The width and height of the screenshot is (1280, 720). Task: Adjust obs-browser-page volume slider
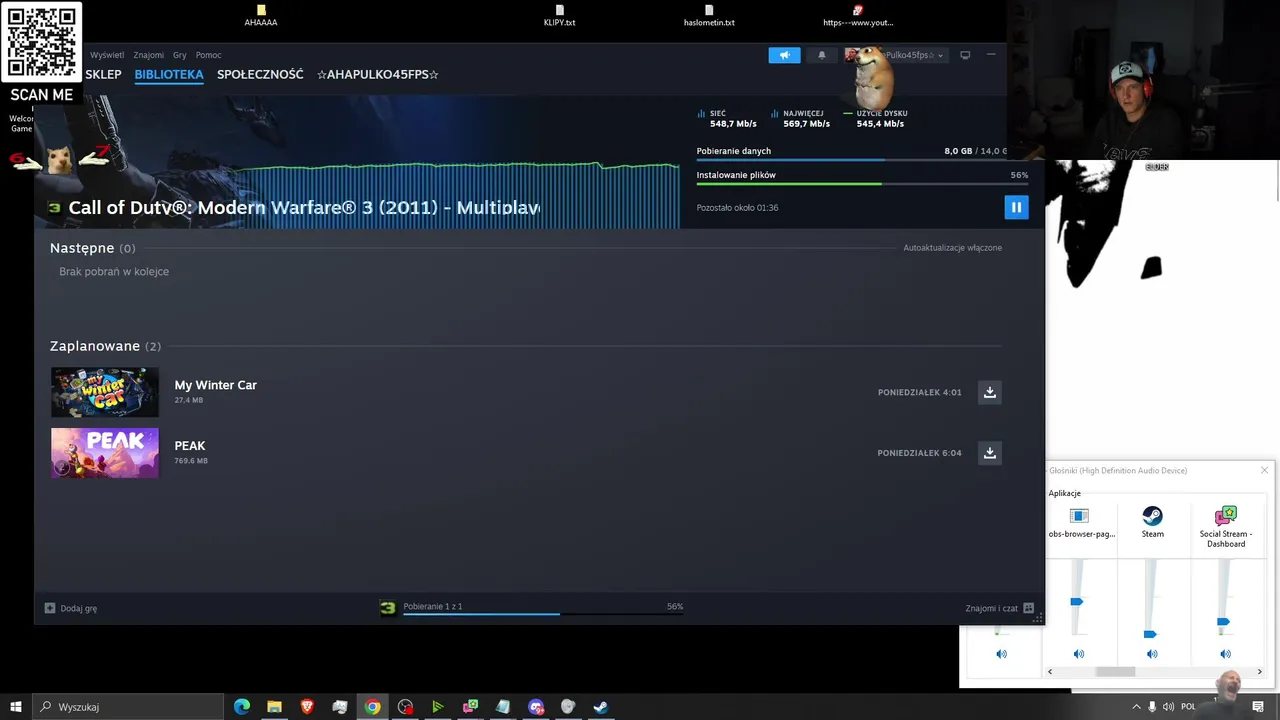coord(1077,601)
